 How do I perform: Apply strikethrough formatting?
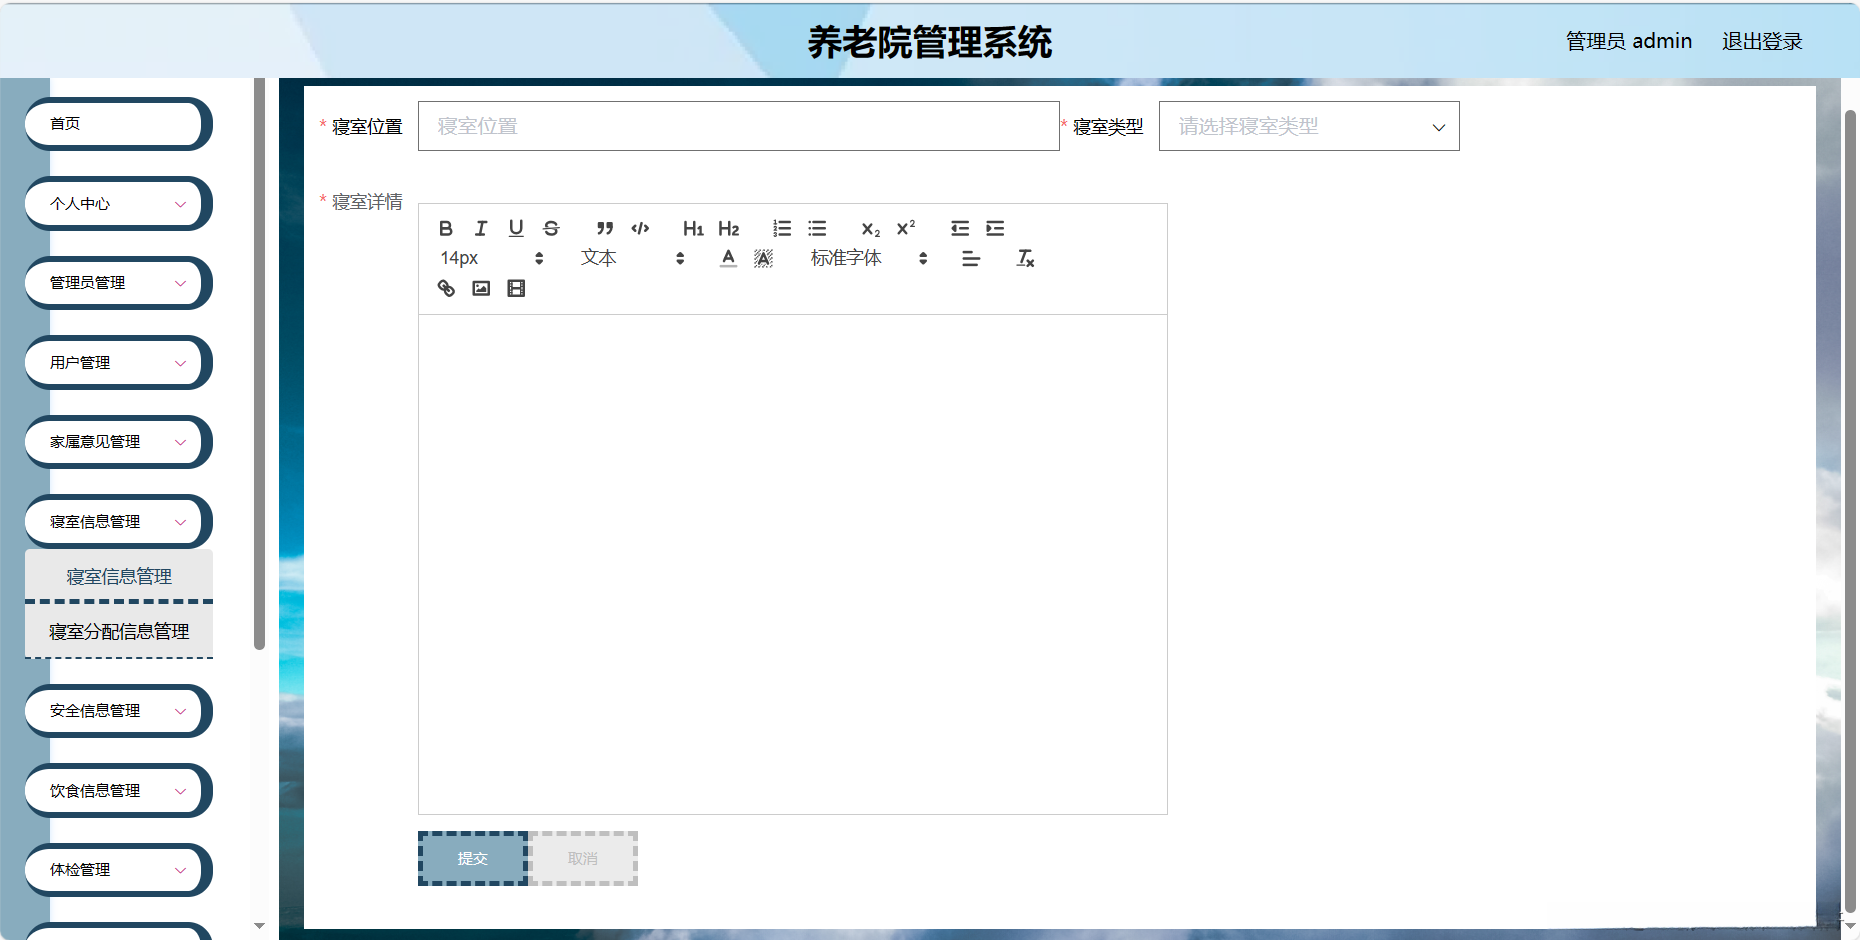pos(551,228)
